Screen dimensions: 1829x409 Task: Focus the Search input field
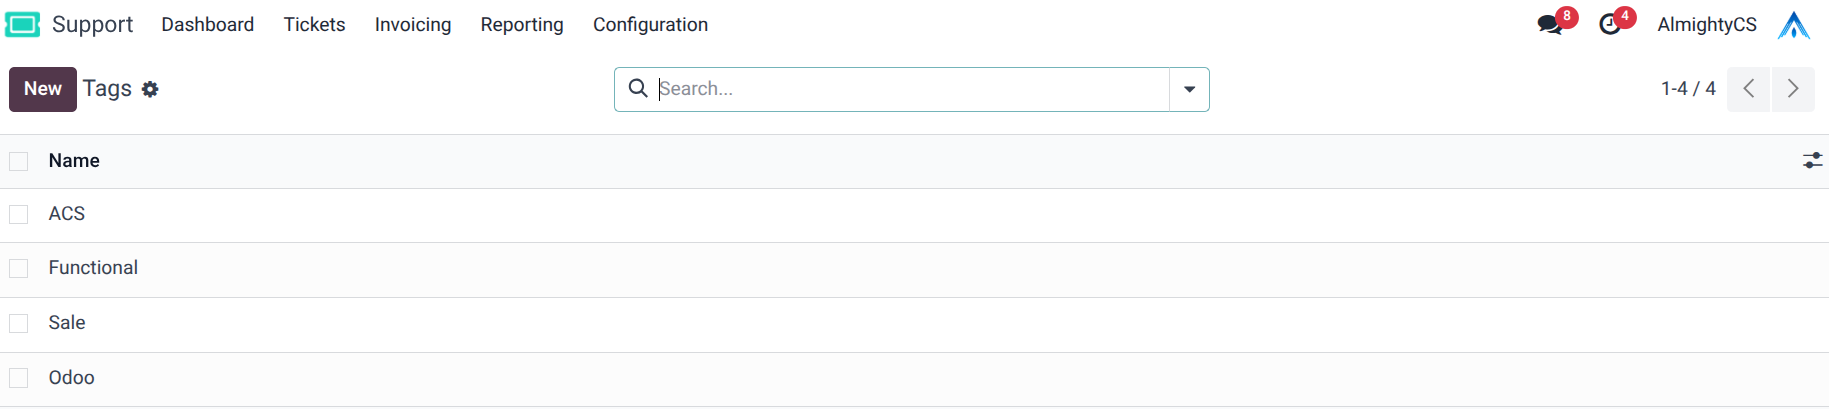(910, 89)
